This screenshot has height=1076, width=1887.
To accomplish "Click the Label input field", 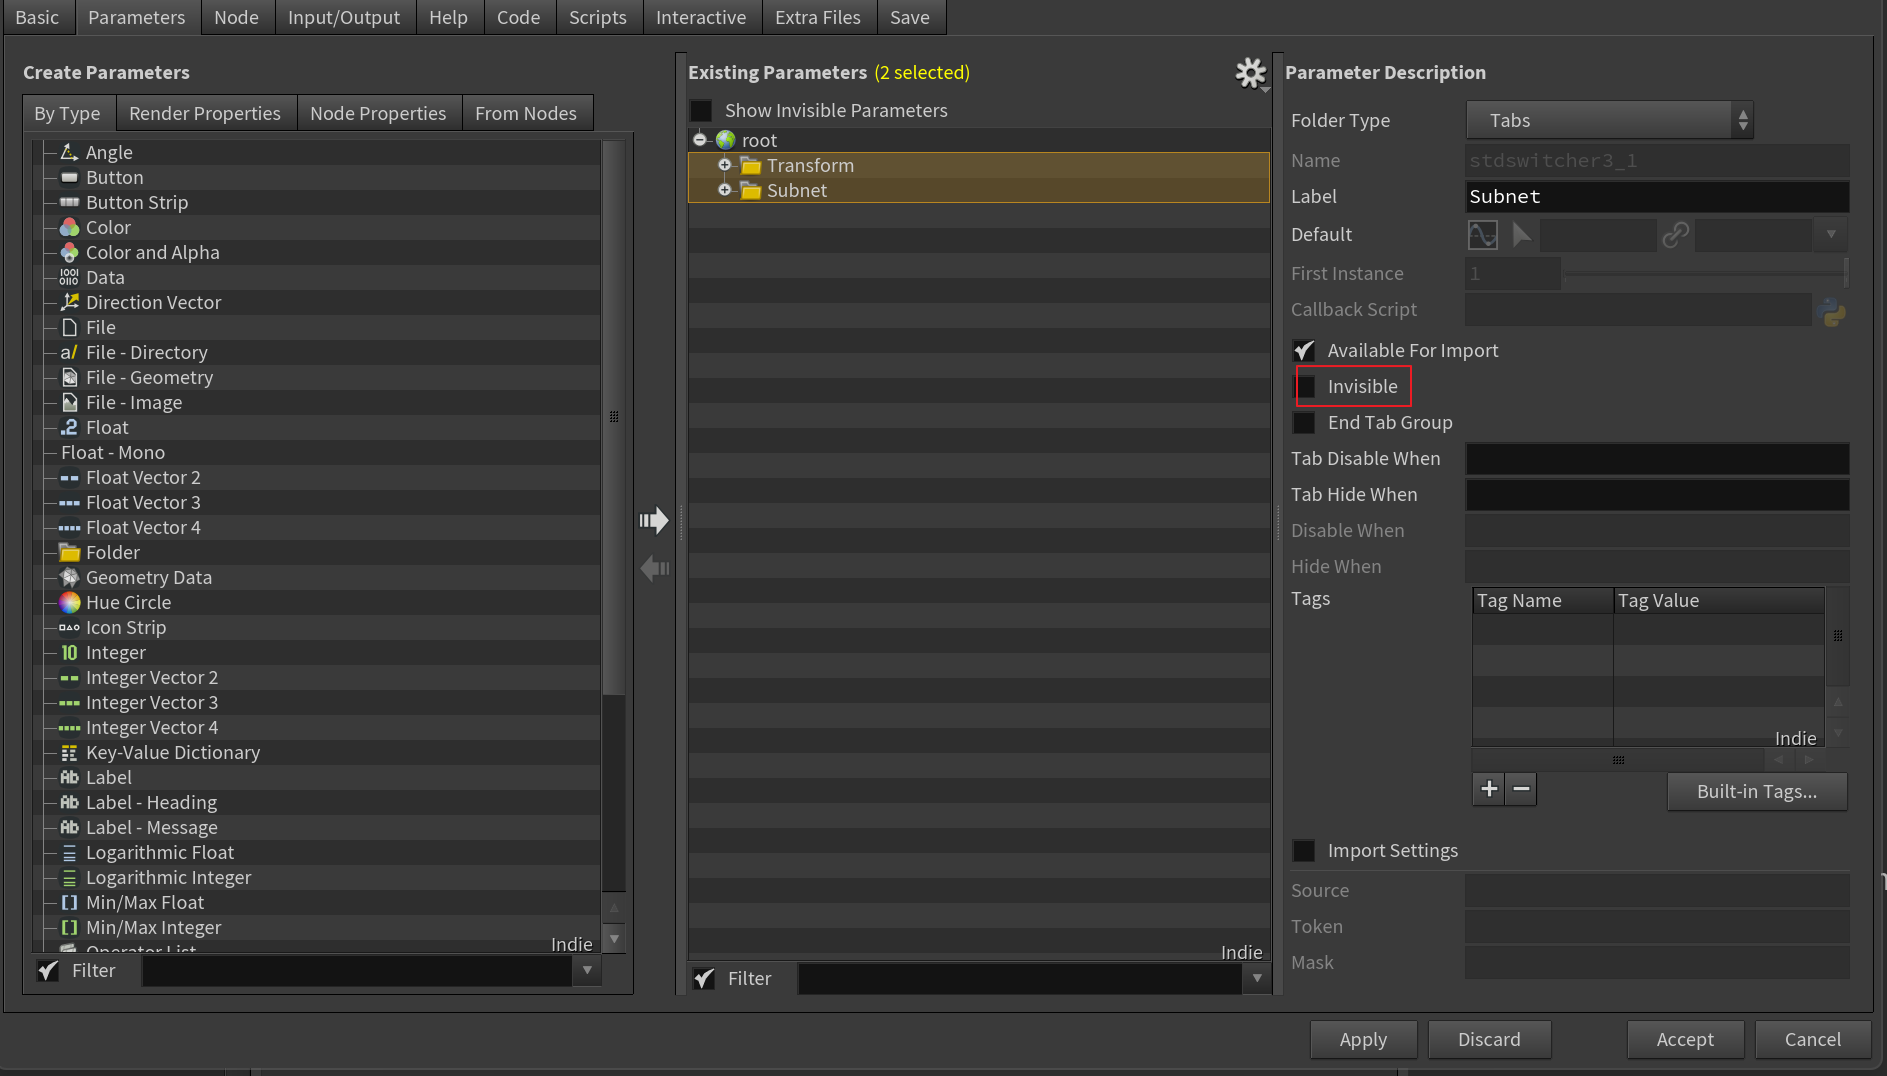I will click(1657, 197).
